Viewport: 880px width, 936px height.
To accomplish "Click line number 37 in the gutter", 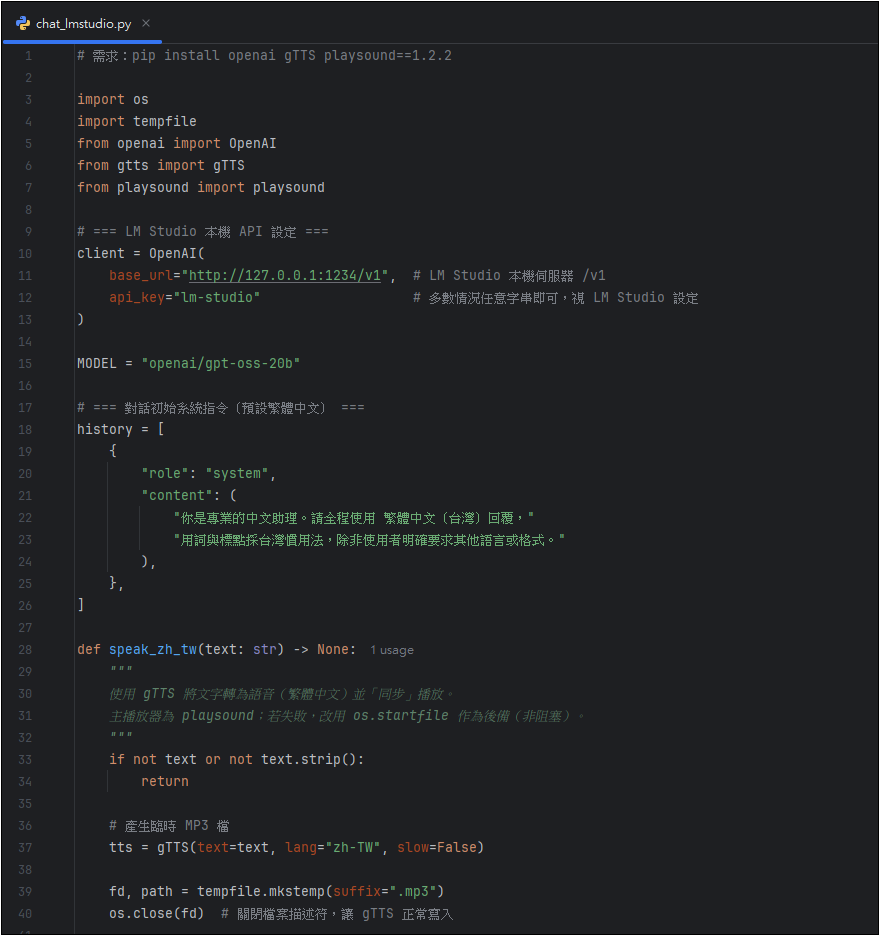I will 25,847.
